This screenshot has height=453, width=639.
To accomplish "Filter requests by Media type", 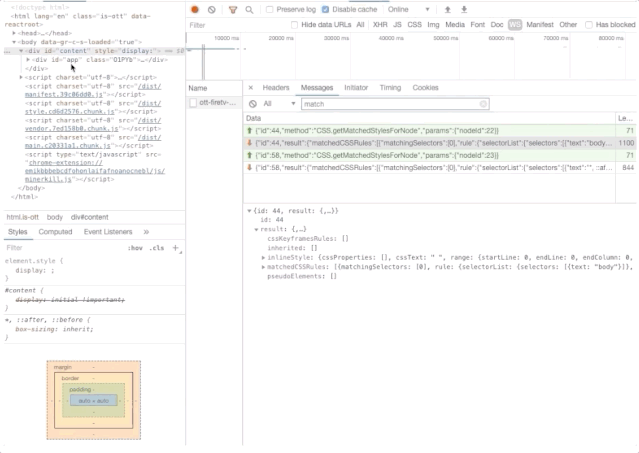I will (x=455, y=25).
